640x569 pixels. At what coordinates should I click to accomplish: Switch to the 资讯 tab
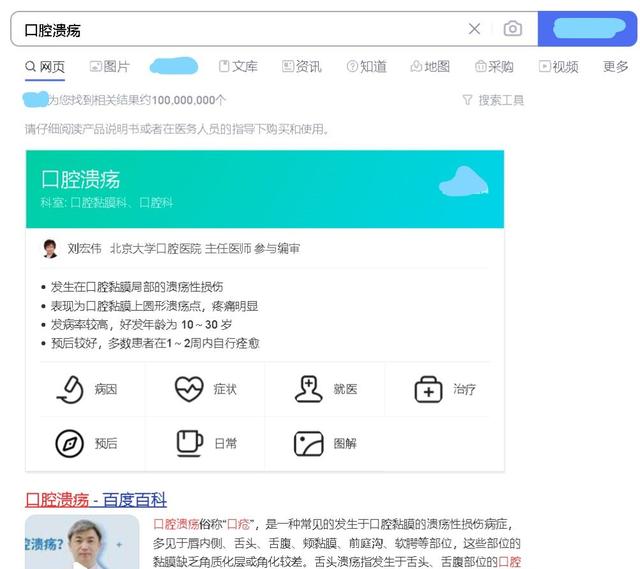302,67
